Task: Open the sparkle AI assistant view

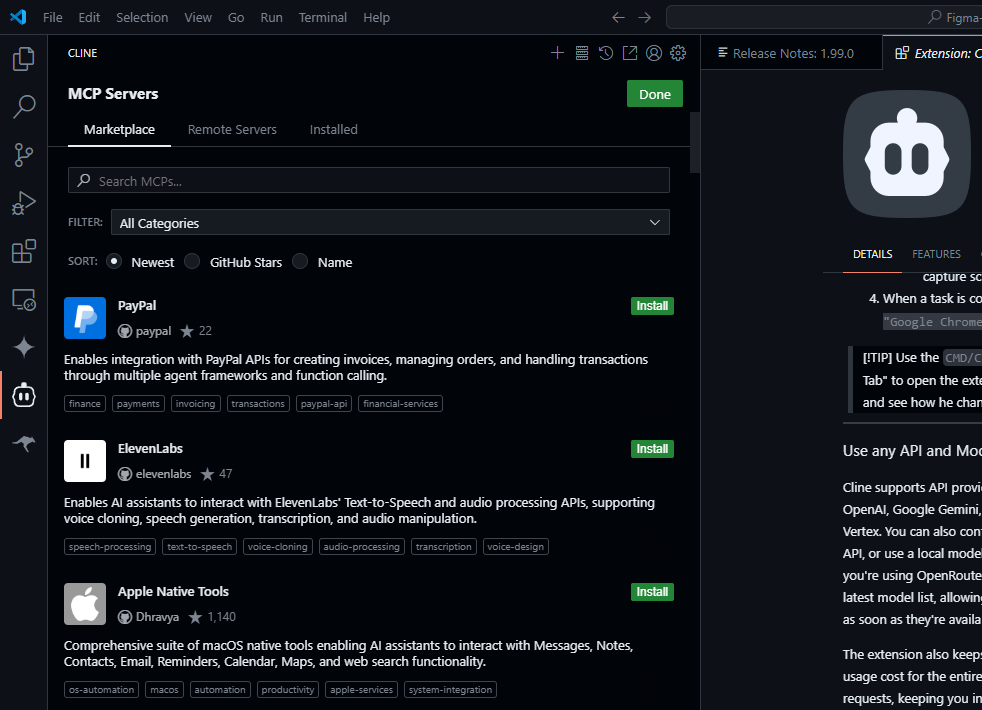Action: click(x=24, y=347)
